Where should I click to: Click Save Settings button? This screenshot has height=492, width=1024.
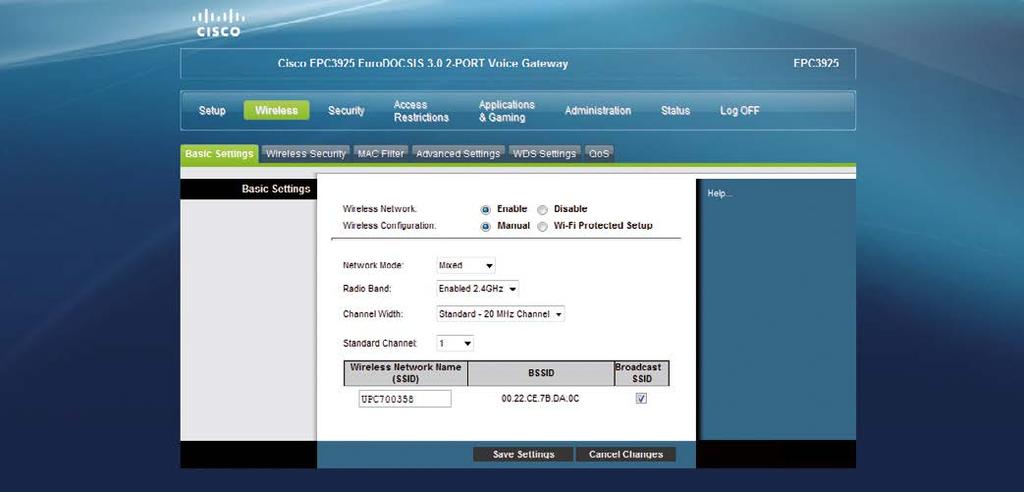click(x=523, y=454)
